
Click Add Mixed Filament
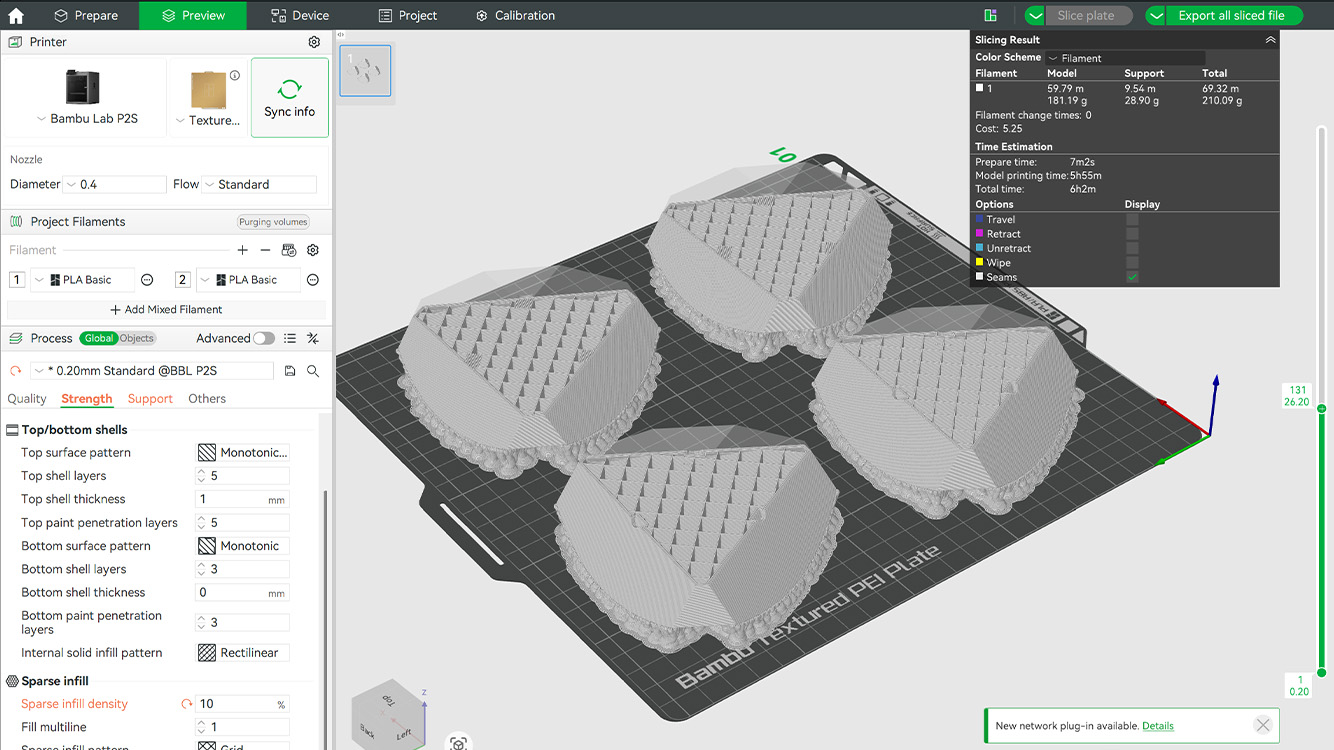point(166,310)
